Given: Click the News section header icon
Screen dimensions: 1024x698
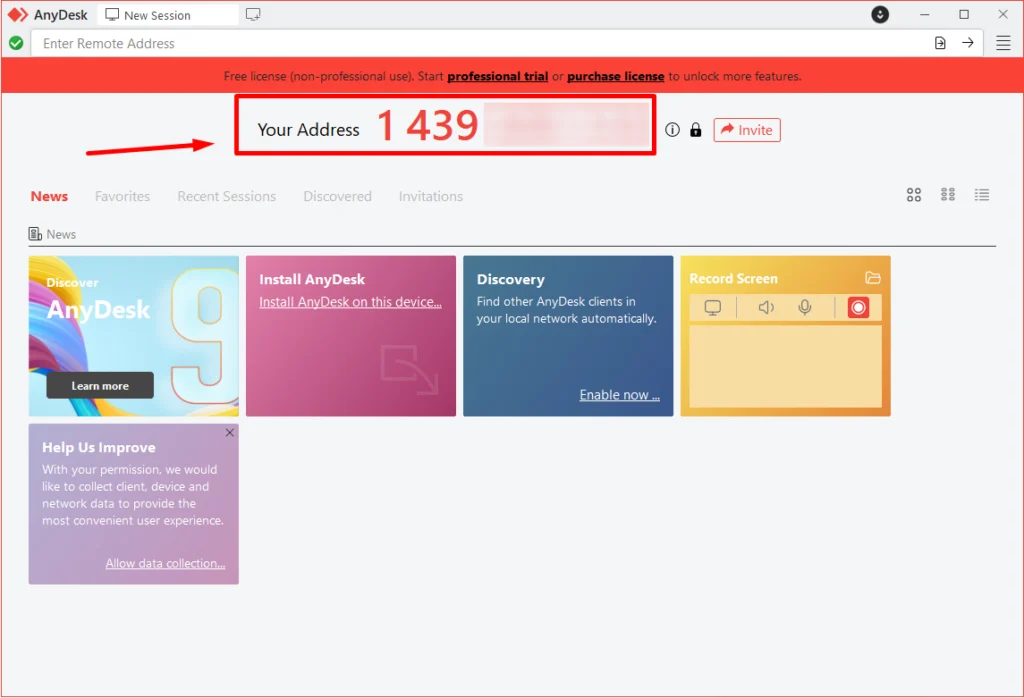Looking at the screenshot, I should (35, 234).
